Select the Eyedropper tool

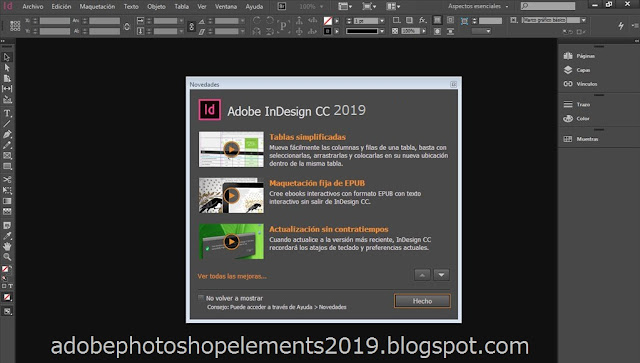[x=7, y=236]
